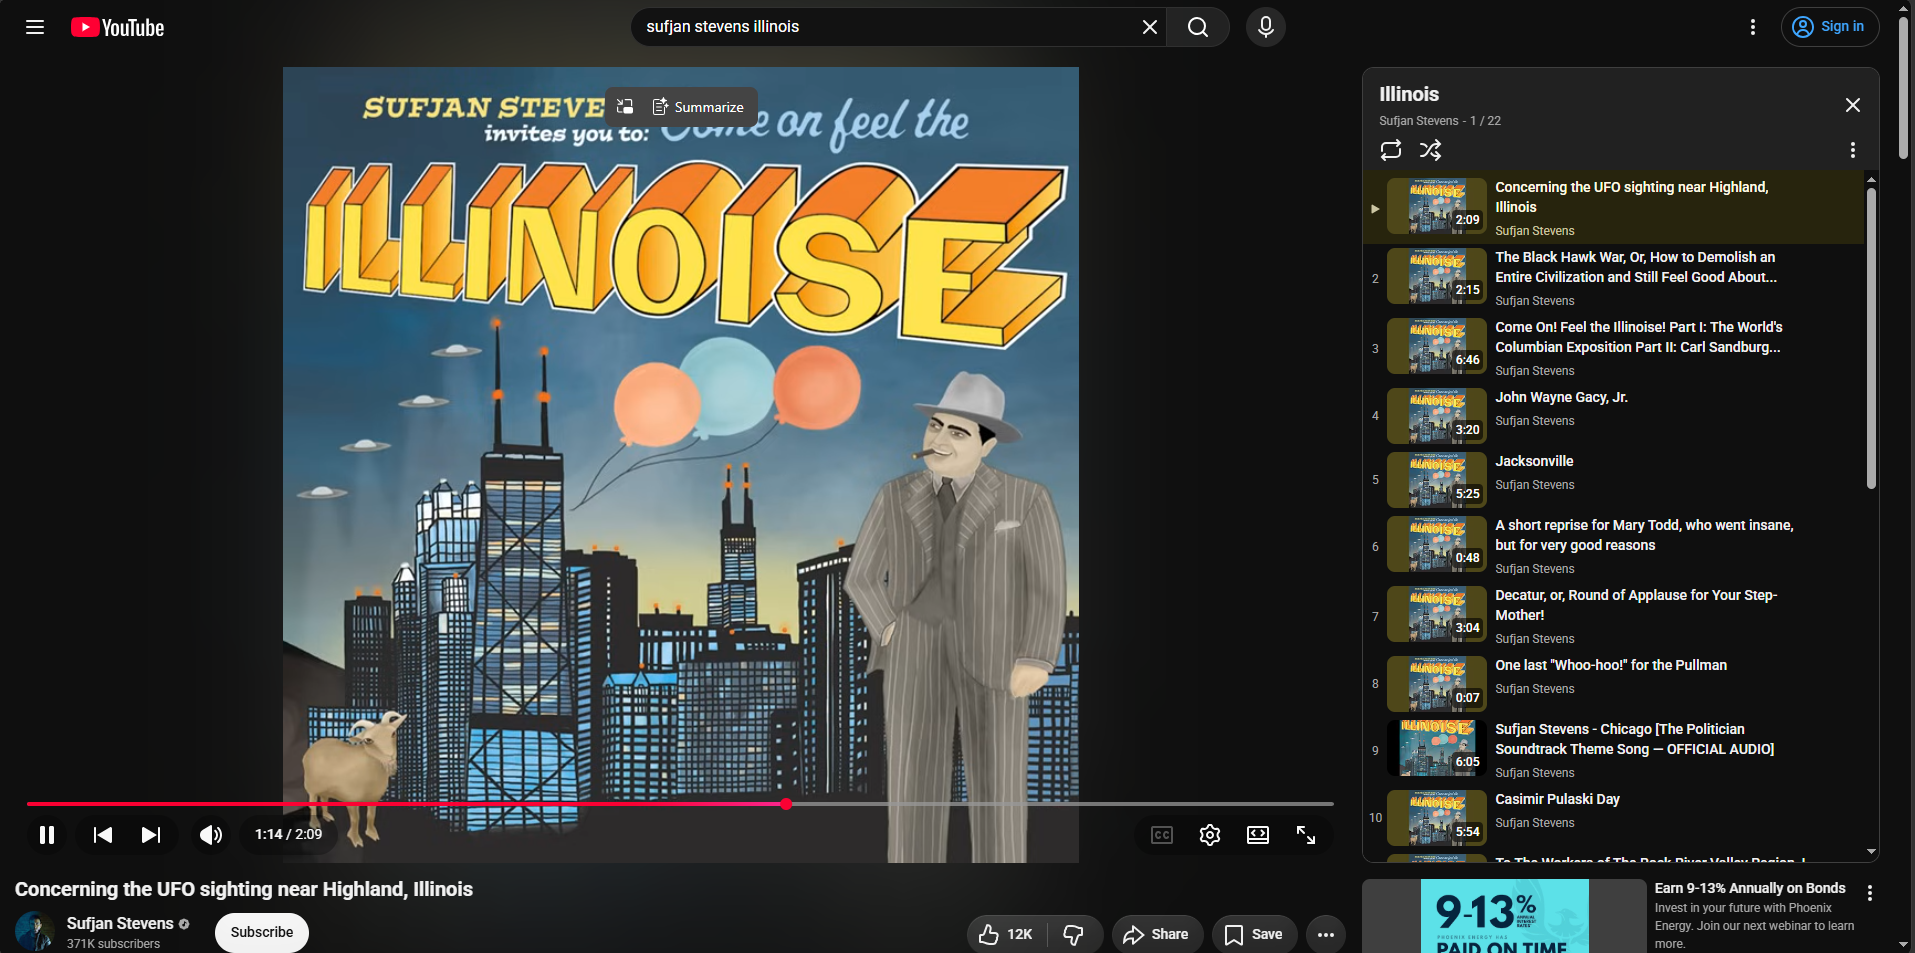Image resolution: width=1915 pixels, height=953 pixels.
Task: Play Casimir Pulaski Day track
Action: 1613,817
